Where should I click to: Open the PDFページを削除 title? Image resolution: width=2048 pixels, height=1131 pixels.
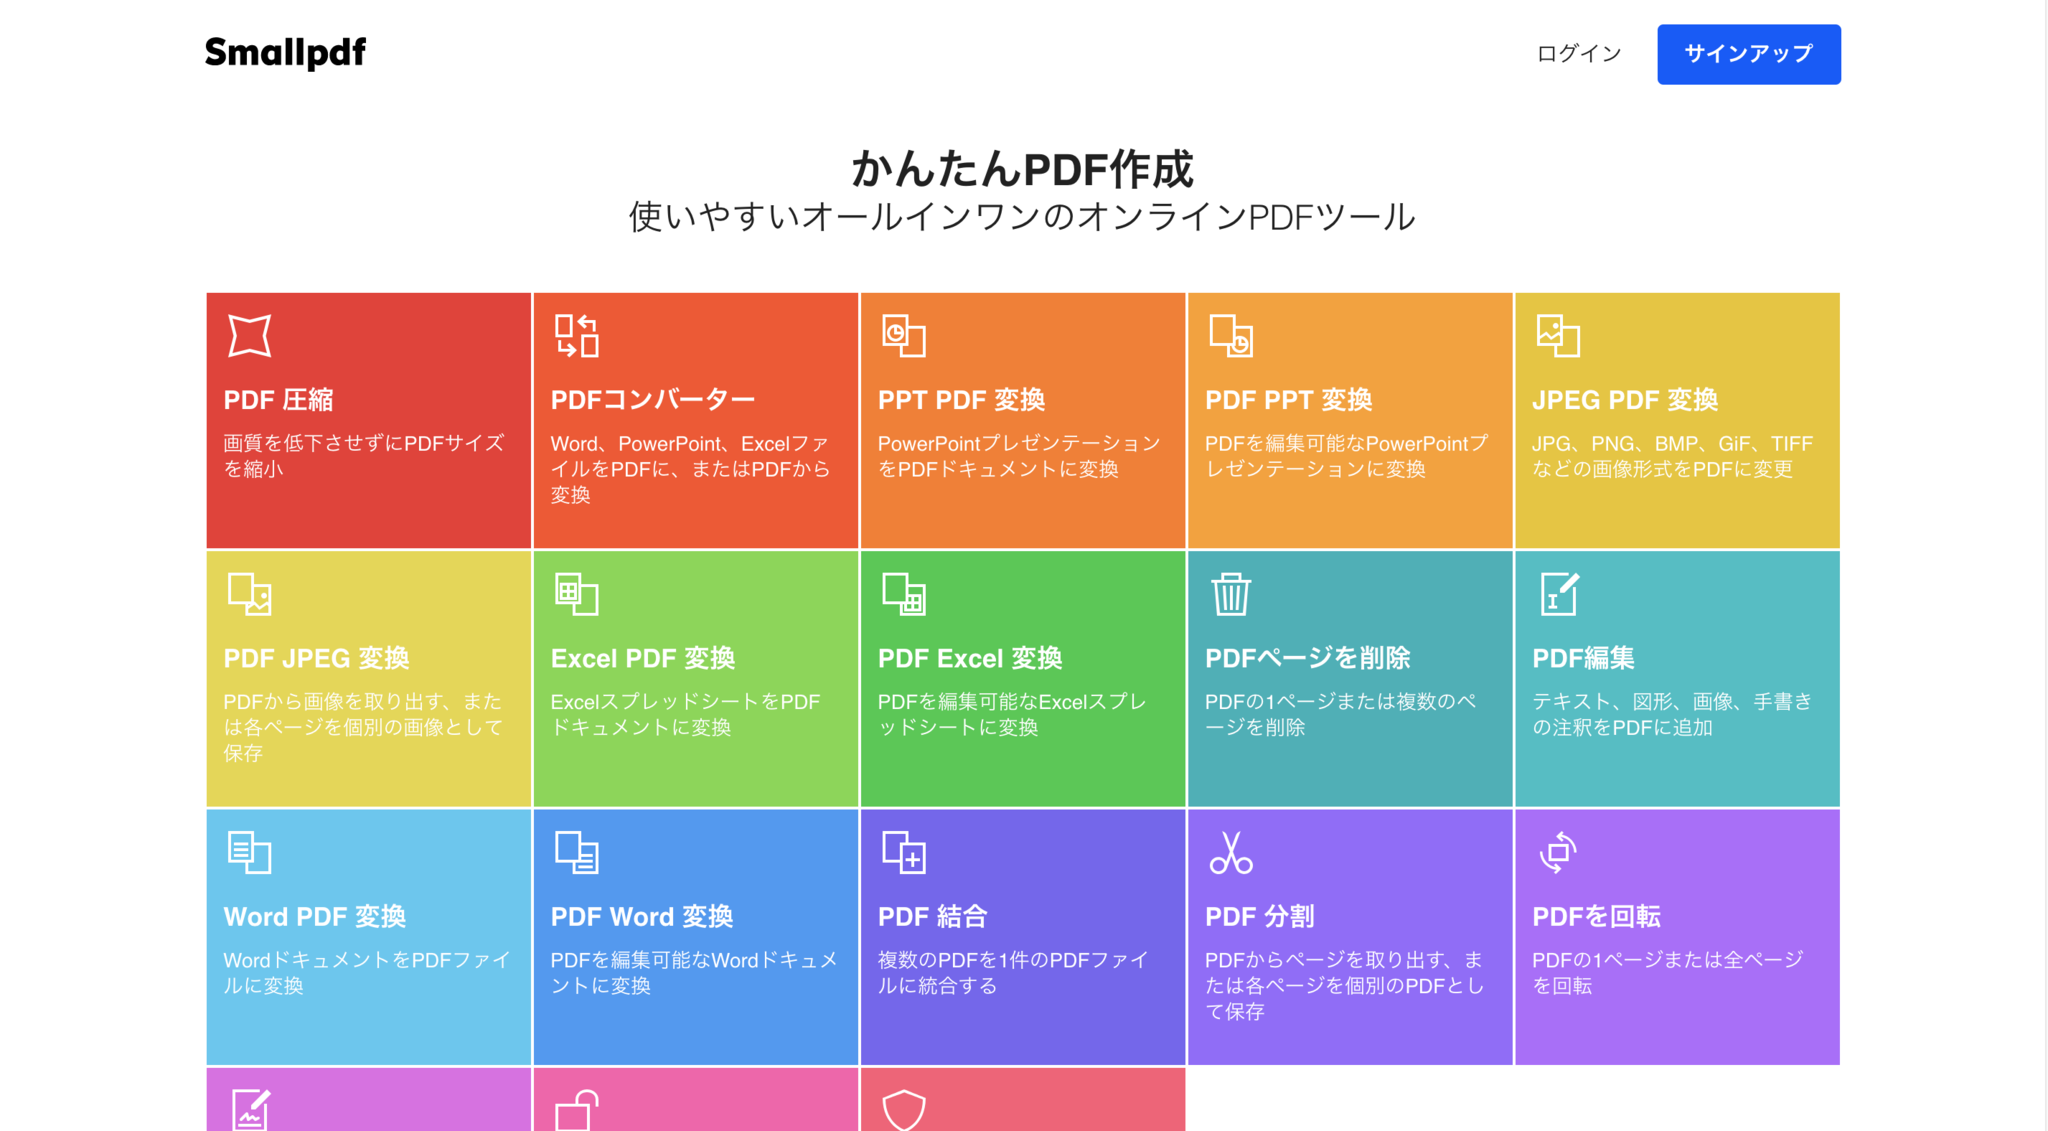click(x=1307, y=658)
